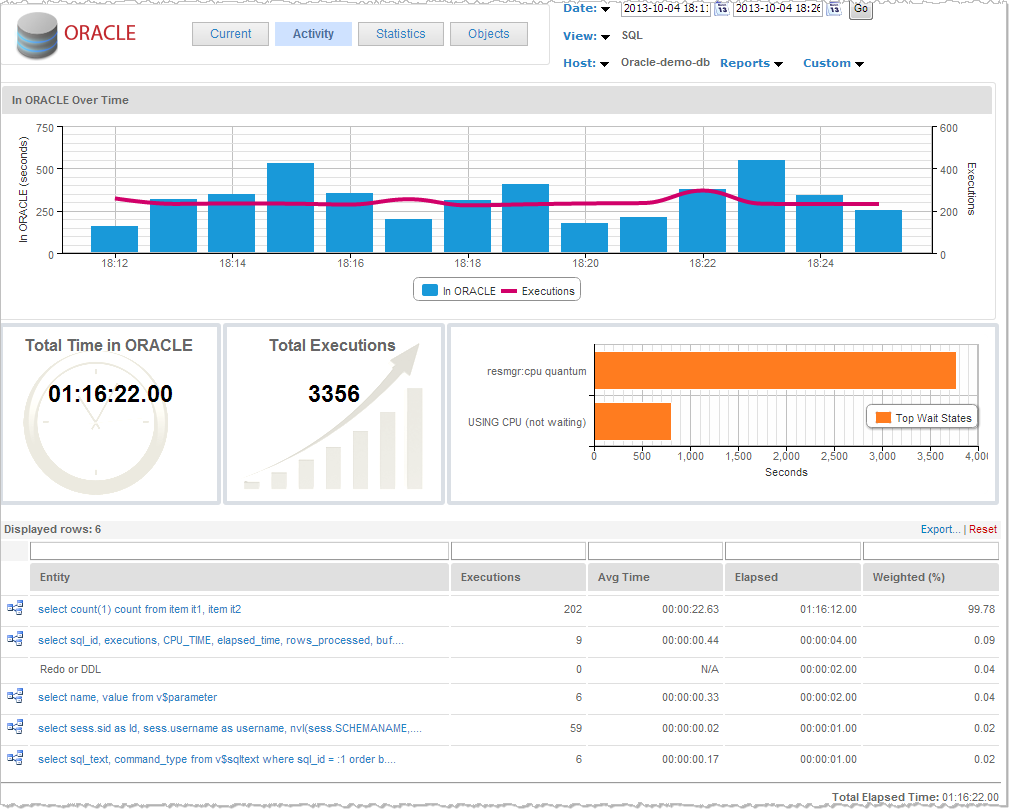Open plan icon for select sql_text, command_type row
The image size is (1013, 812).
[15, 758]
